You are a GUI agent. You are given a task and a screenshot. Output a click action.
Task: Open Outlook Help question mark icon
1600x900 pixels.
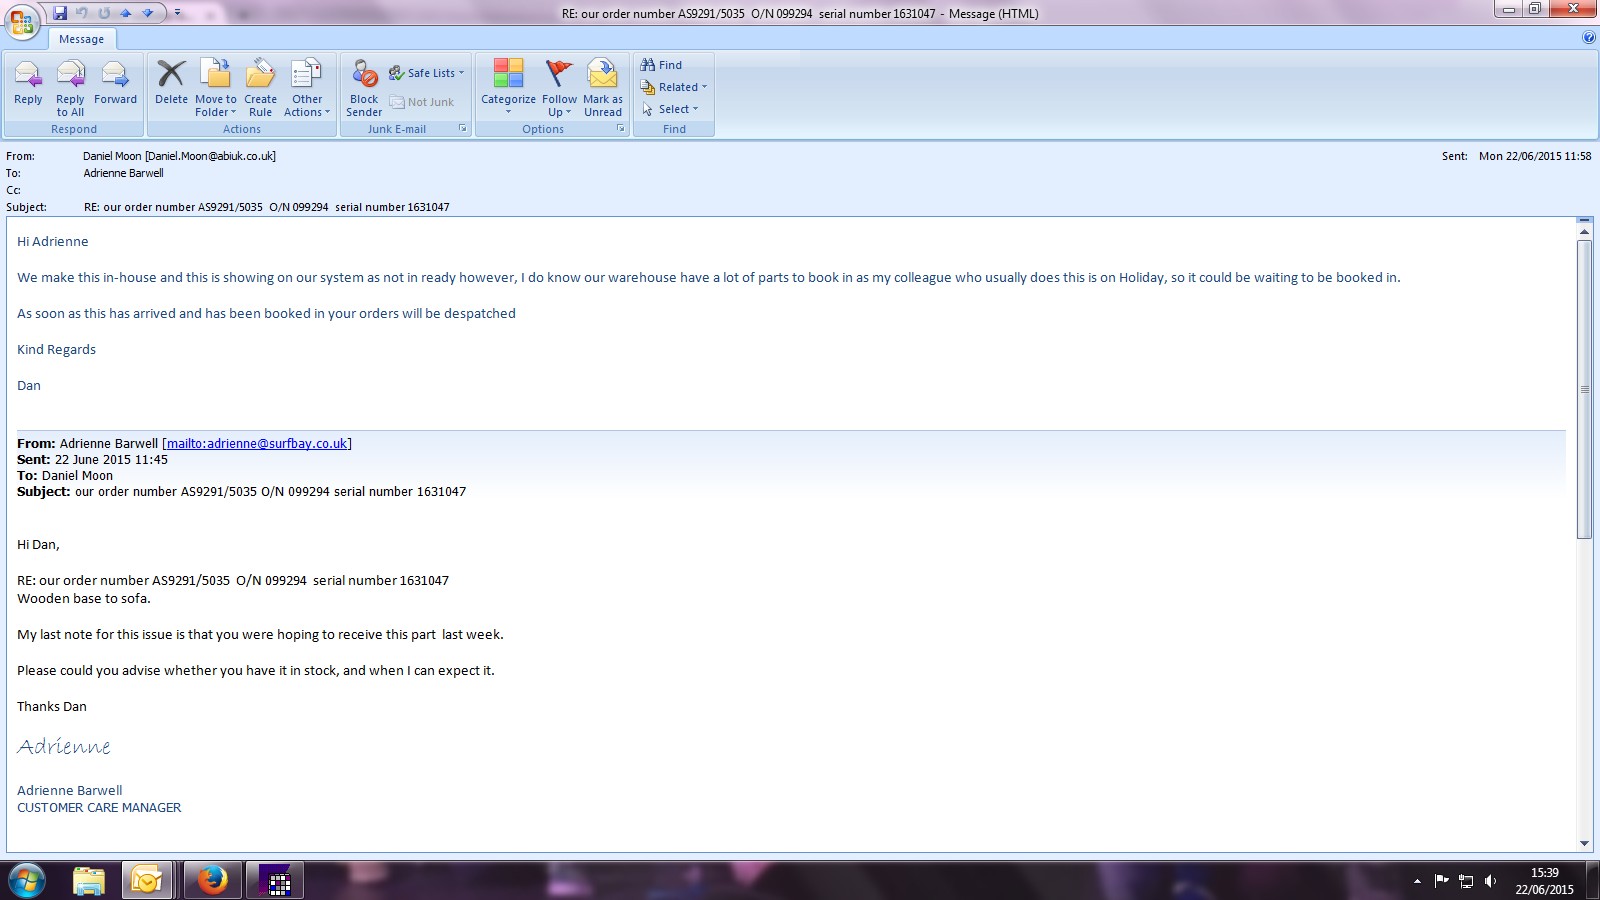click(1589, 38)
